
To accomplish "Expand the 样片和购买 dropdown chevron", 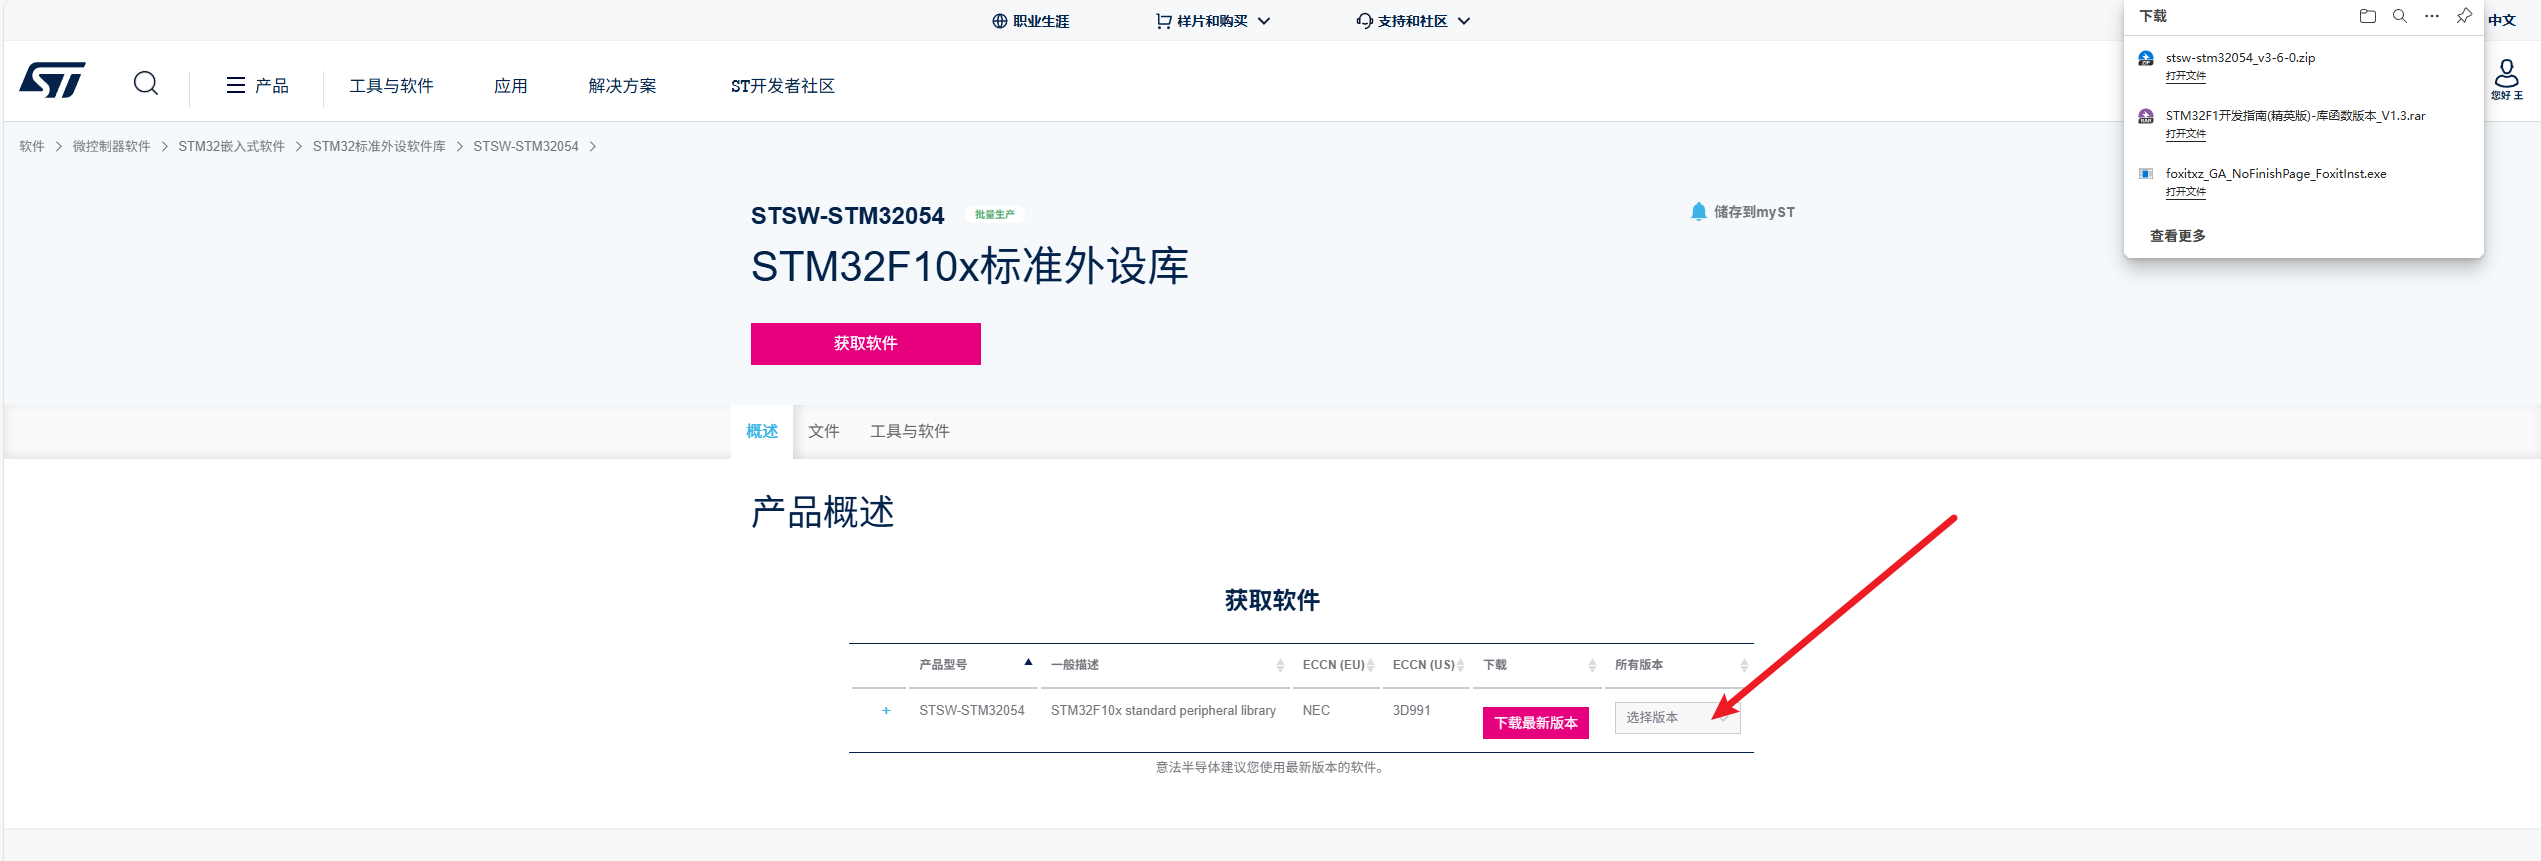I will tap(1264, 21).
